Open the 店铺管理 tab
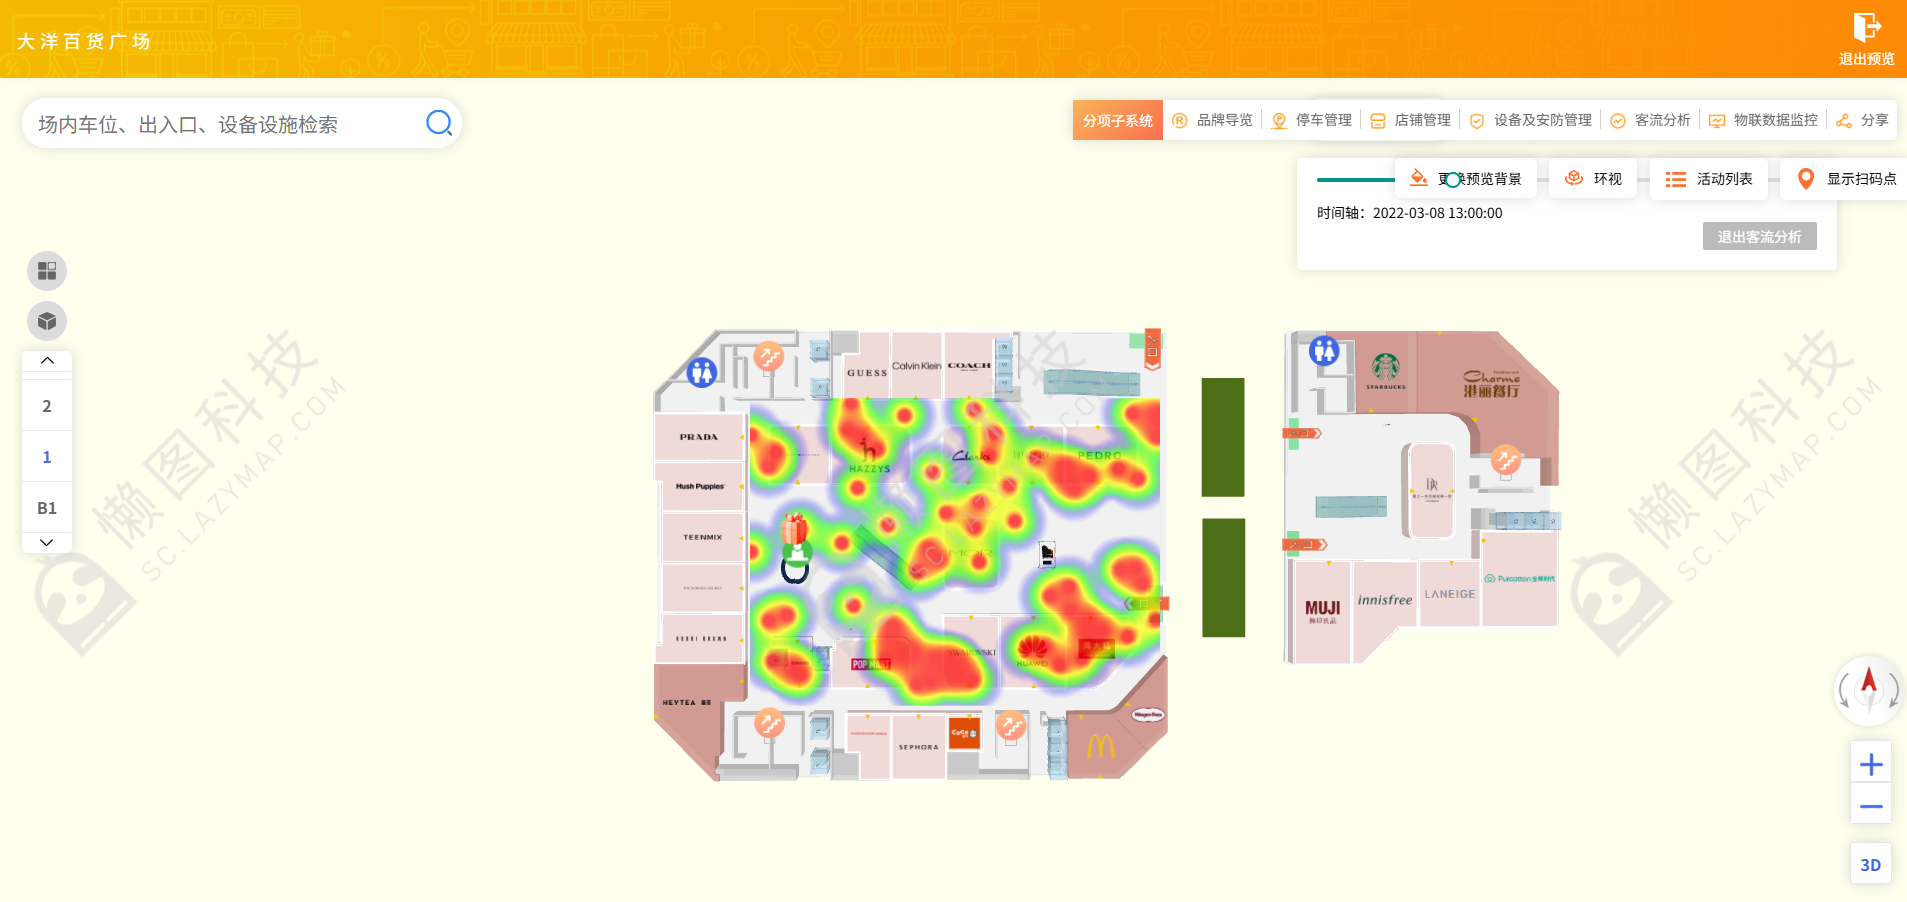 (x=1411, y=120)
